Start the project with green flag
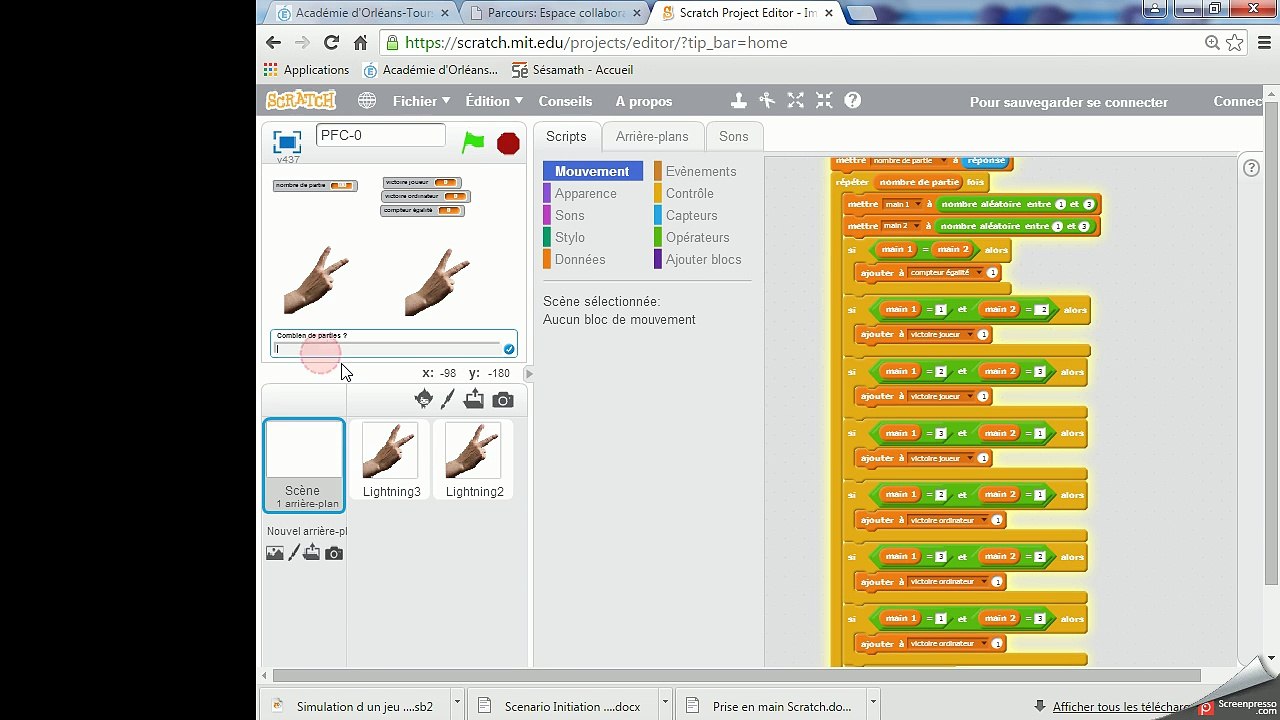The height and width of the screenshot is (720, 1280). coord(473,143)
